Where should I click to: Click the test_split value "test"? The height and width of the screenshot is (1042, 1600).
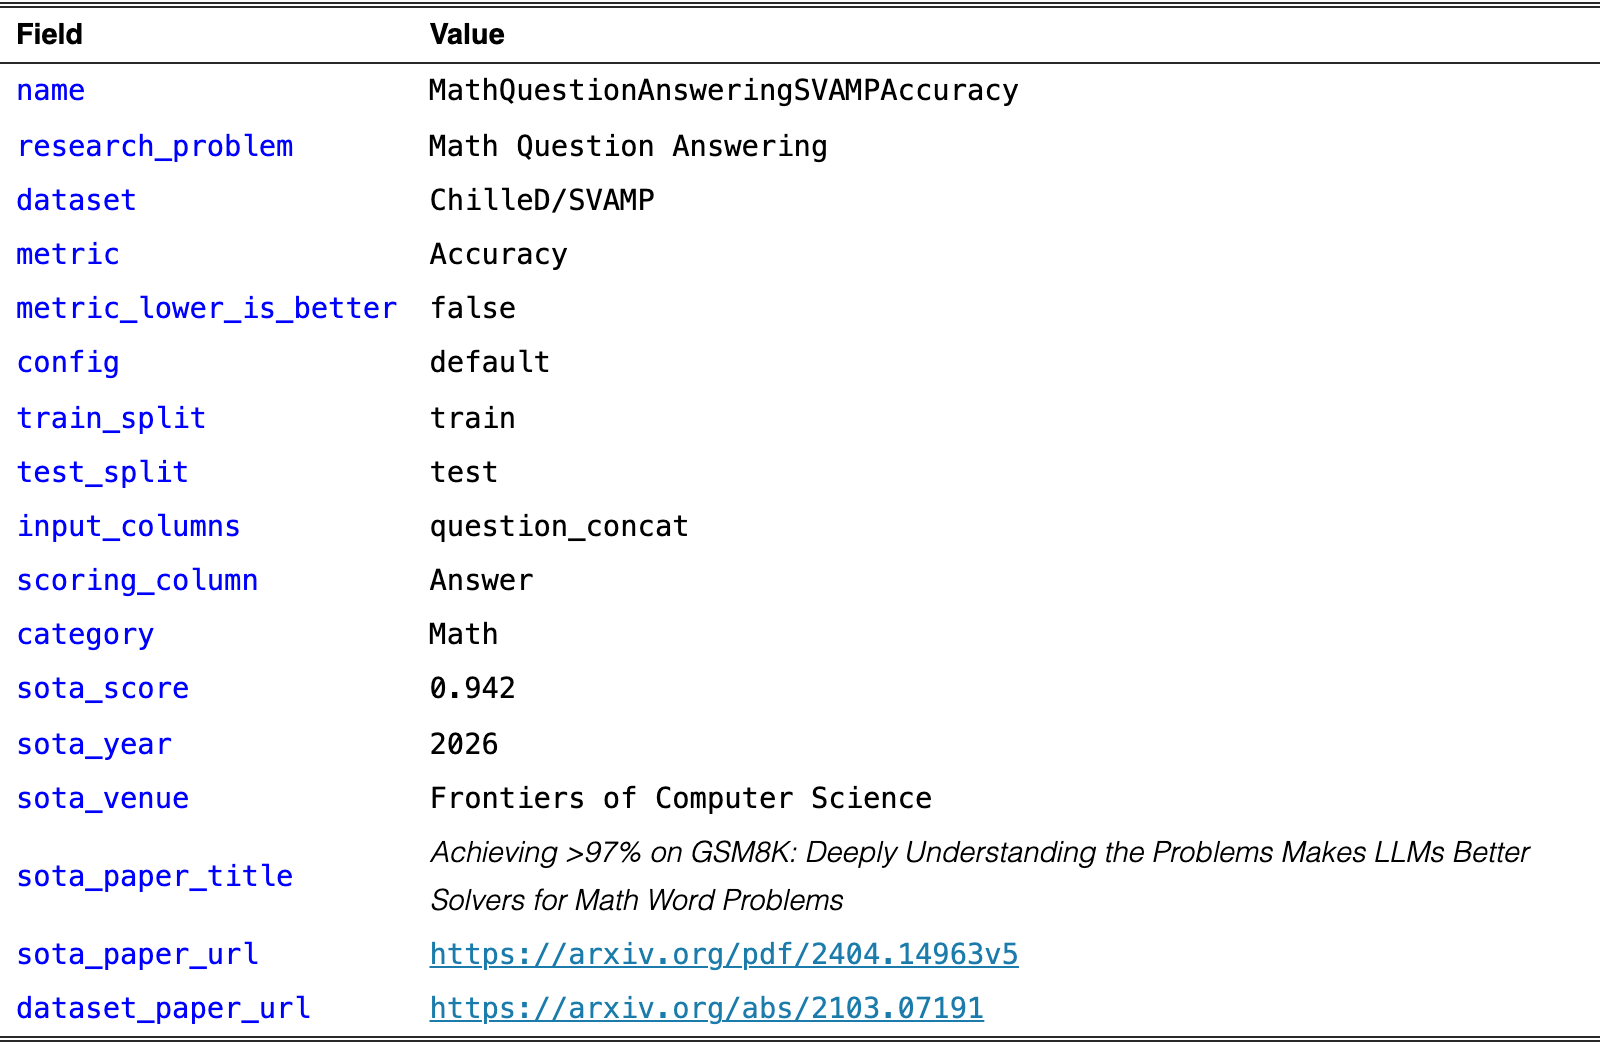point(464,472)
